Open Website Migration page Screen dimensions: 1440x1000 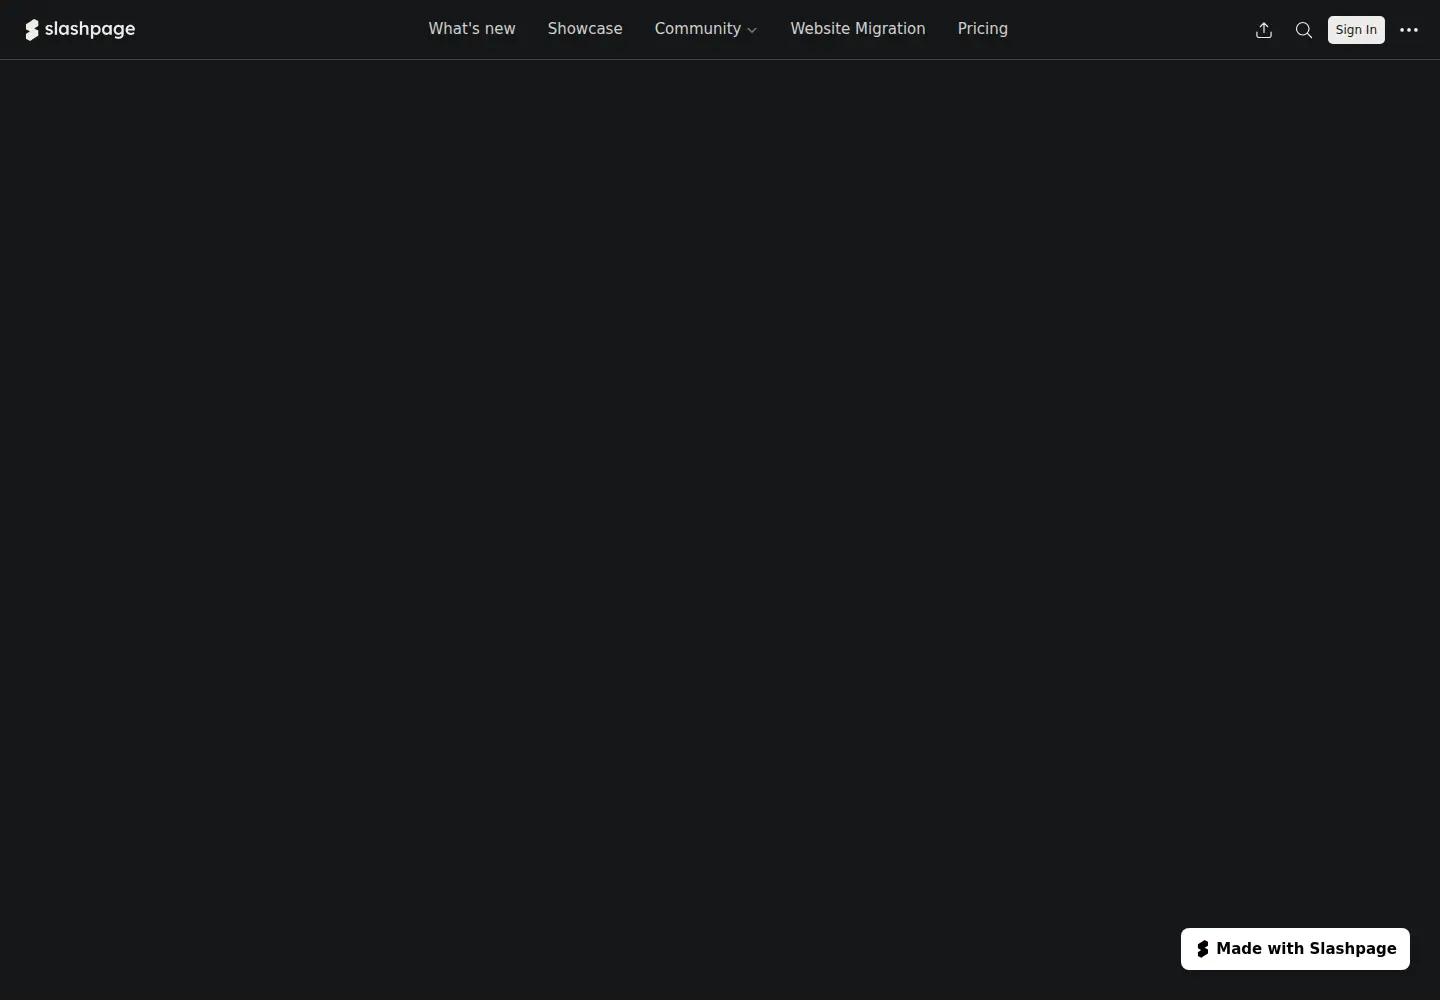tap(858, 29)
